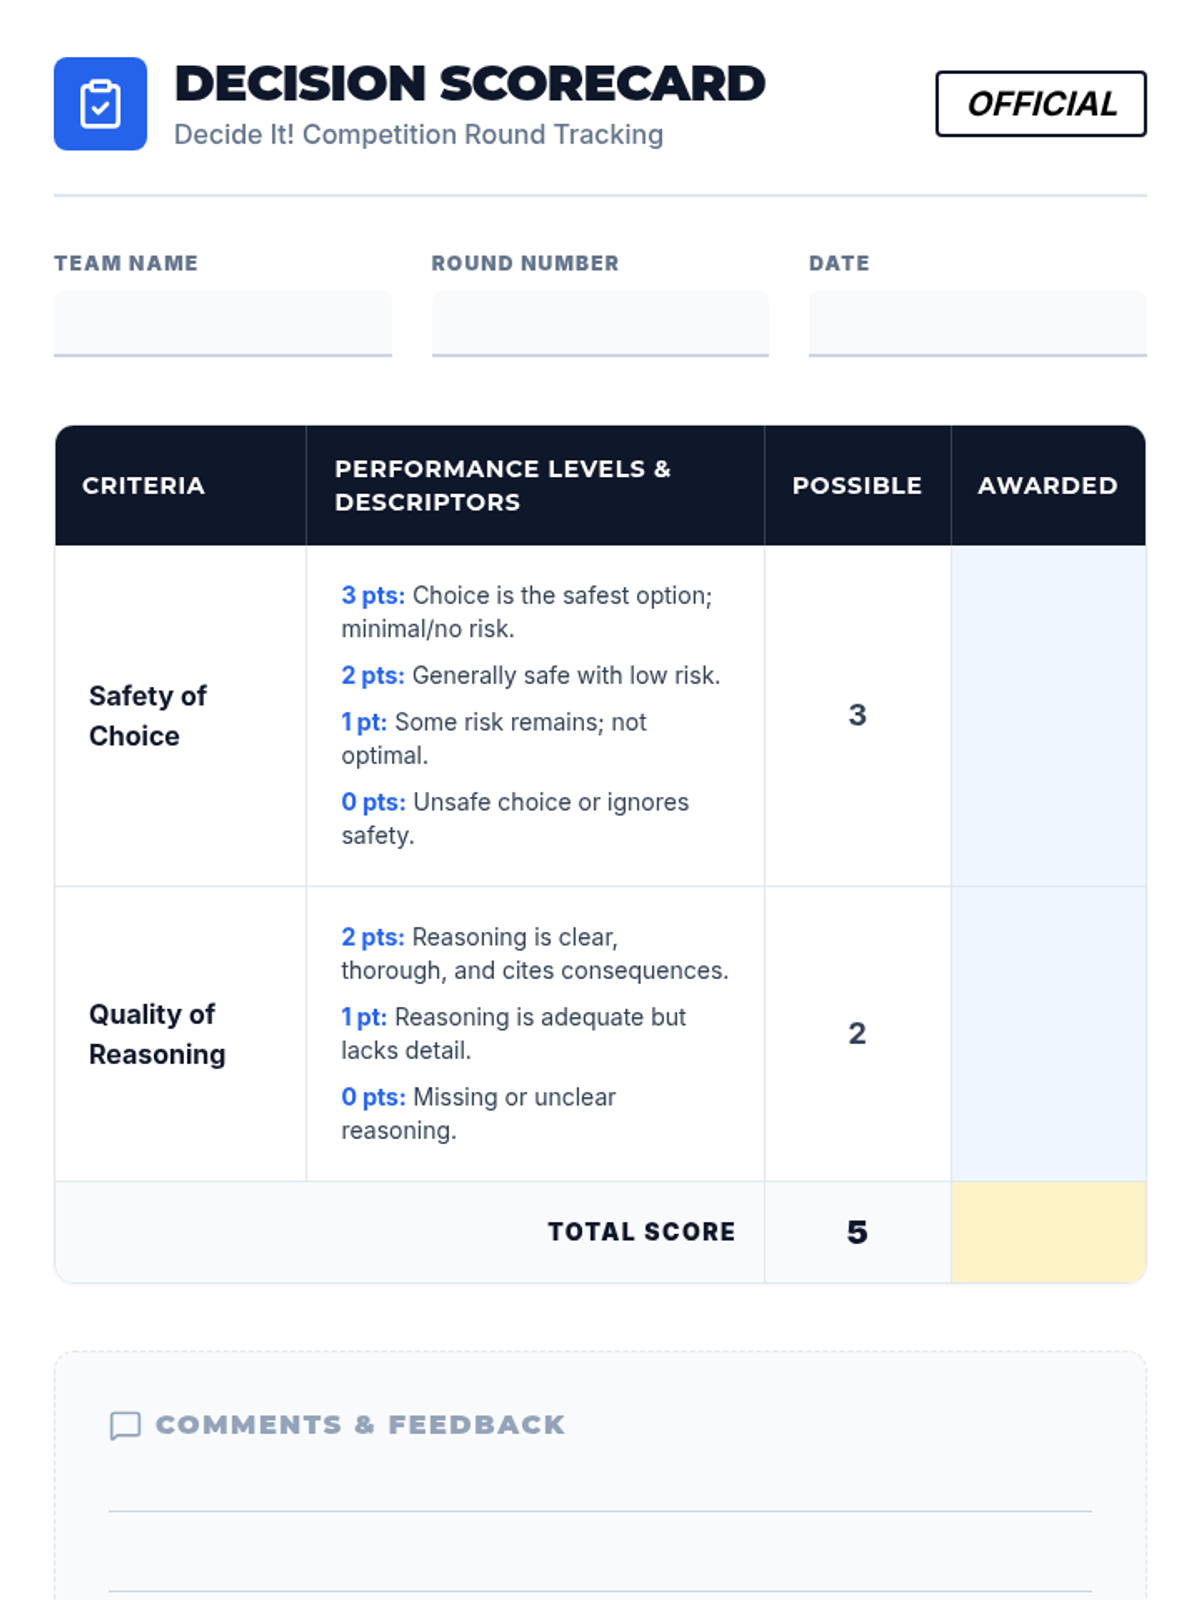
Task: Select the 0 pts Unsafe choice descriptor
Action: coord(515,818)
